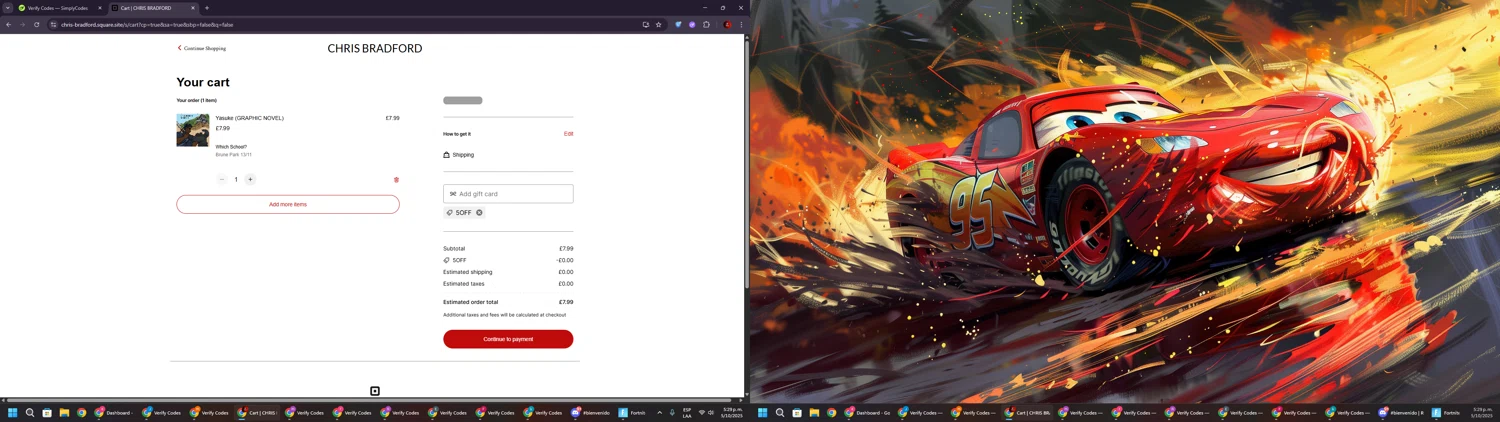This screenshot has width=1500, height=422.
Task: Switch to Verify Codes — SimplyCodes tab
Action: [x=58, y=8]
